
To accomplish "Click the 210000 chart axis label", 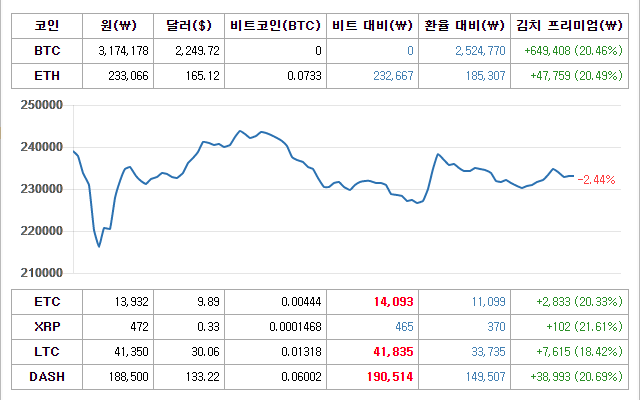I will [42, 273].
